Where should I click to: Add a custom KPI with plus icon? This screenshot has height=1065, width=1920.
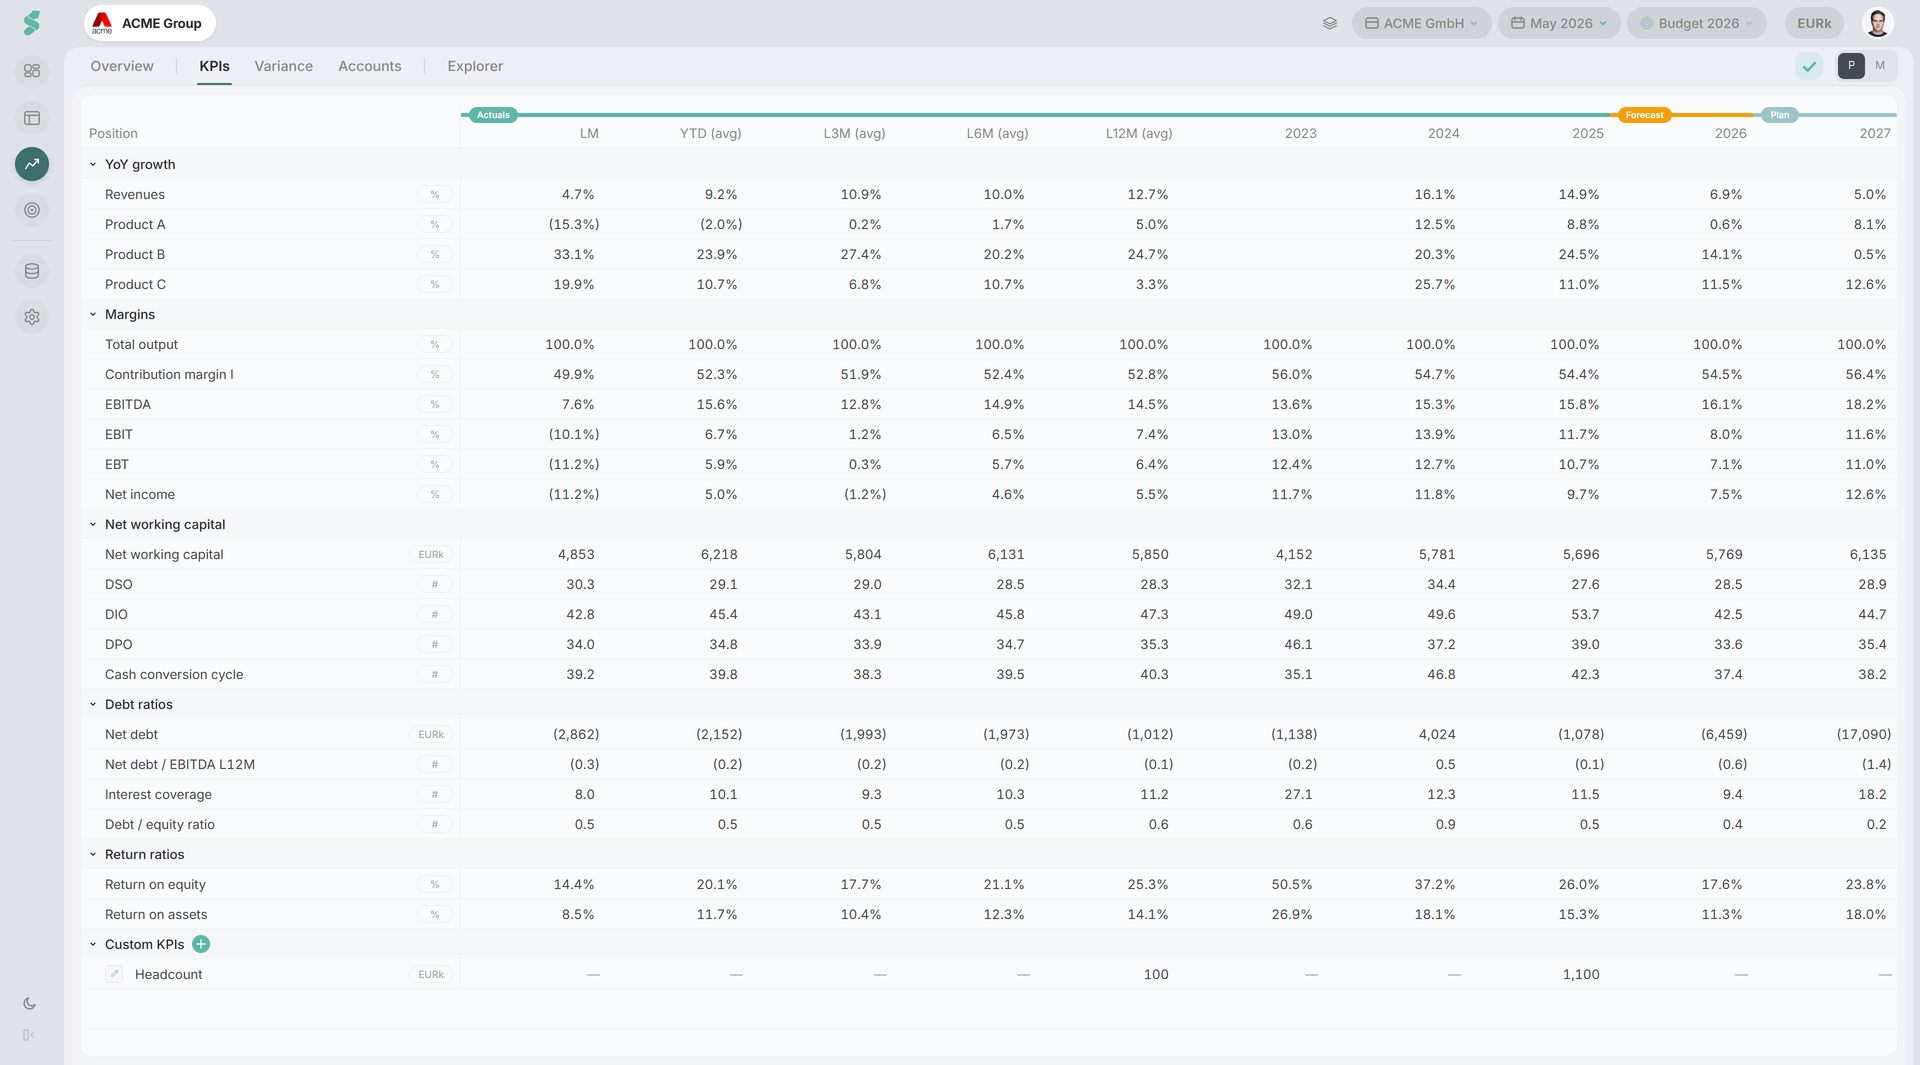click(x=201, y=944)
